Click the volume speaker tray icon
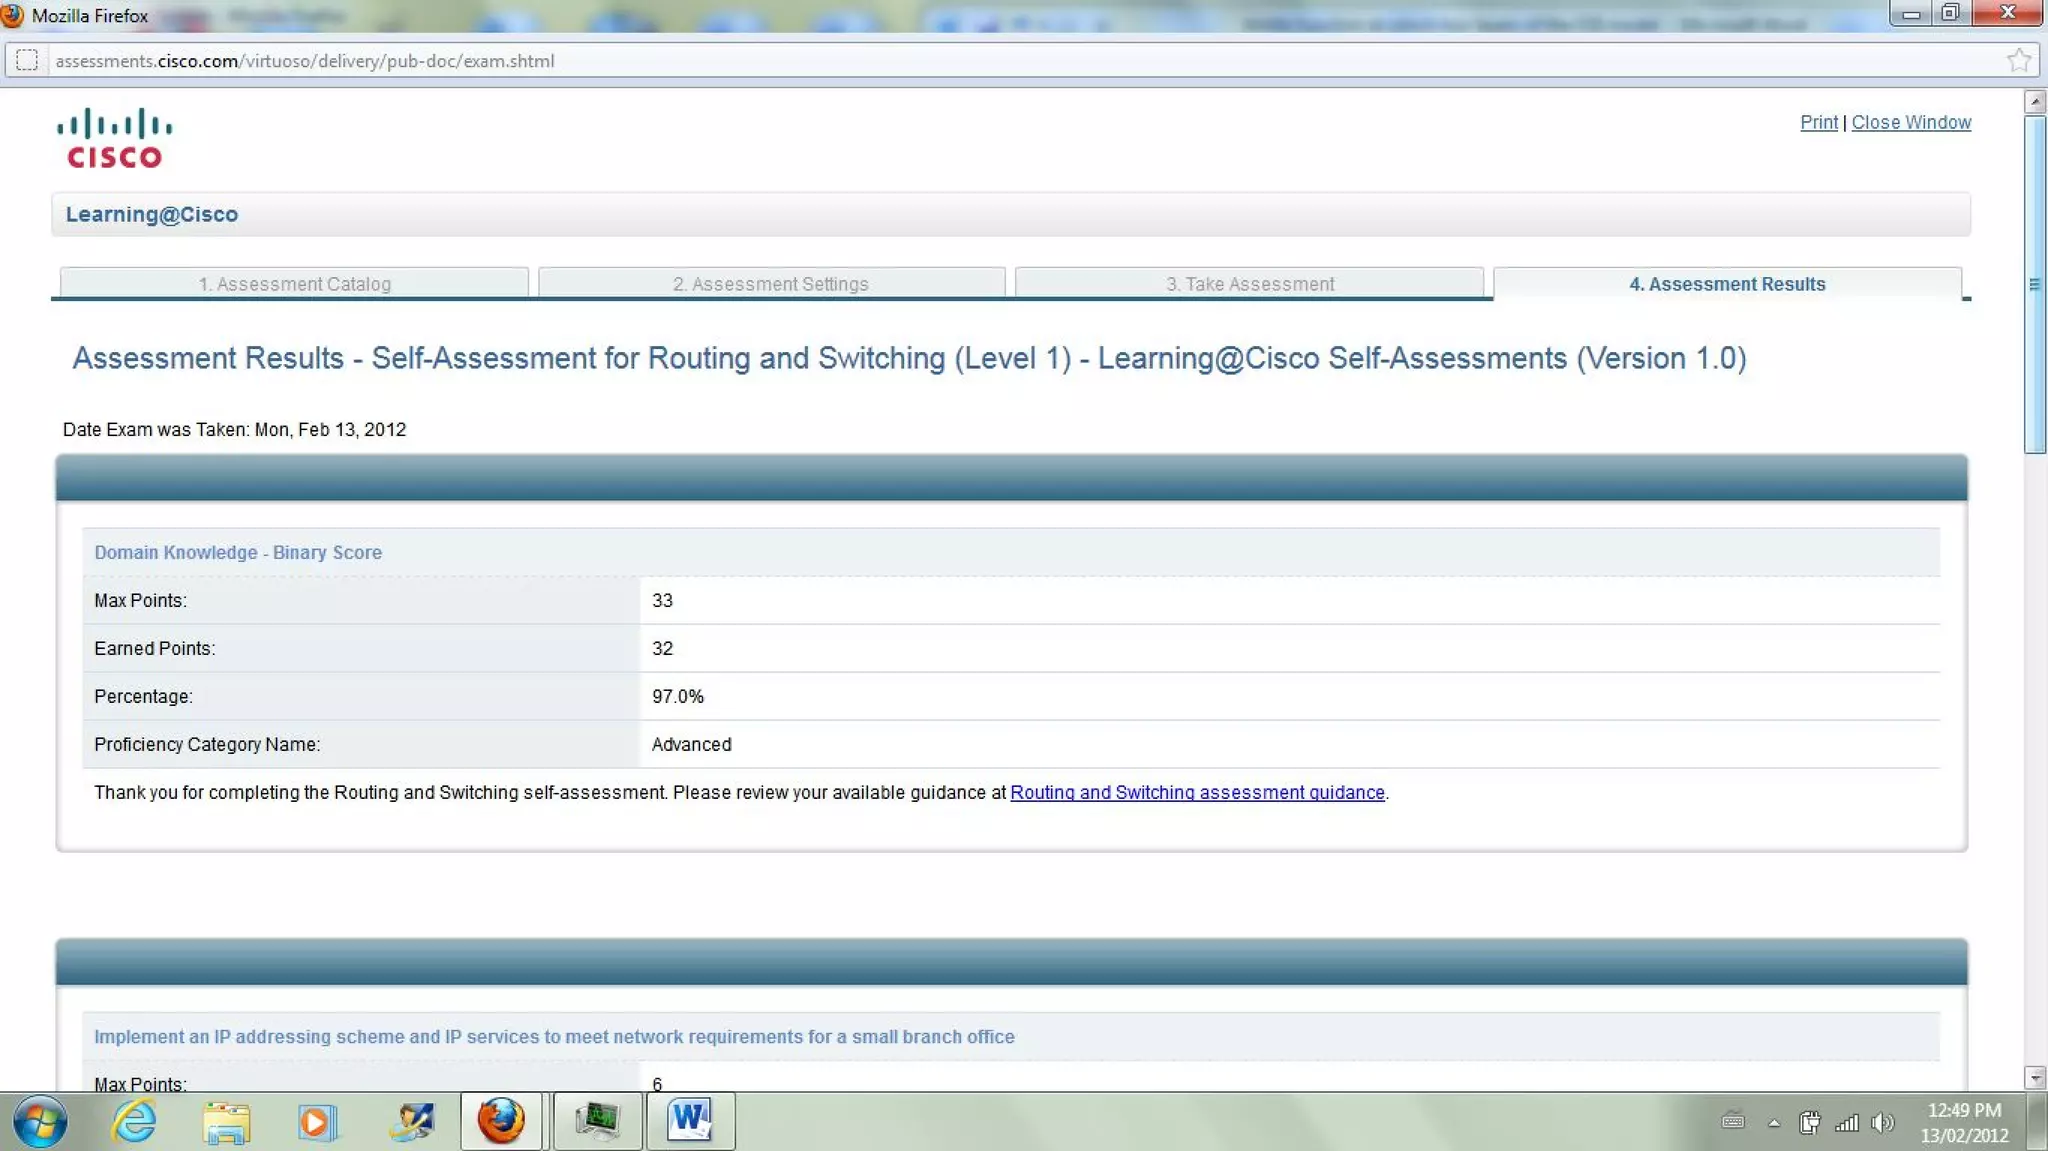This screenshot has height=1151, width=2048. [1883, 1123]
